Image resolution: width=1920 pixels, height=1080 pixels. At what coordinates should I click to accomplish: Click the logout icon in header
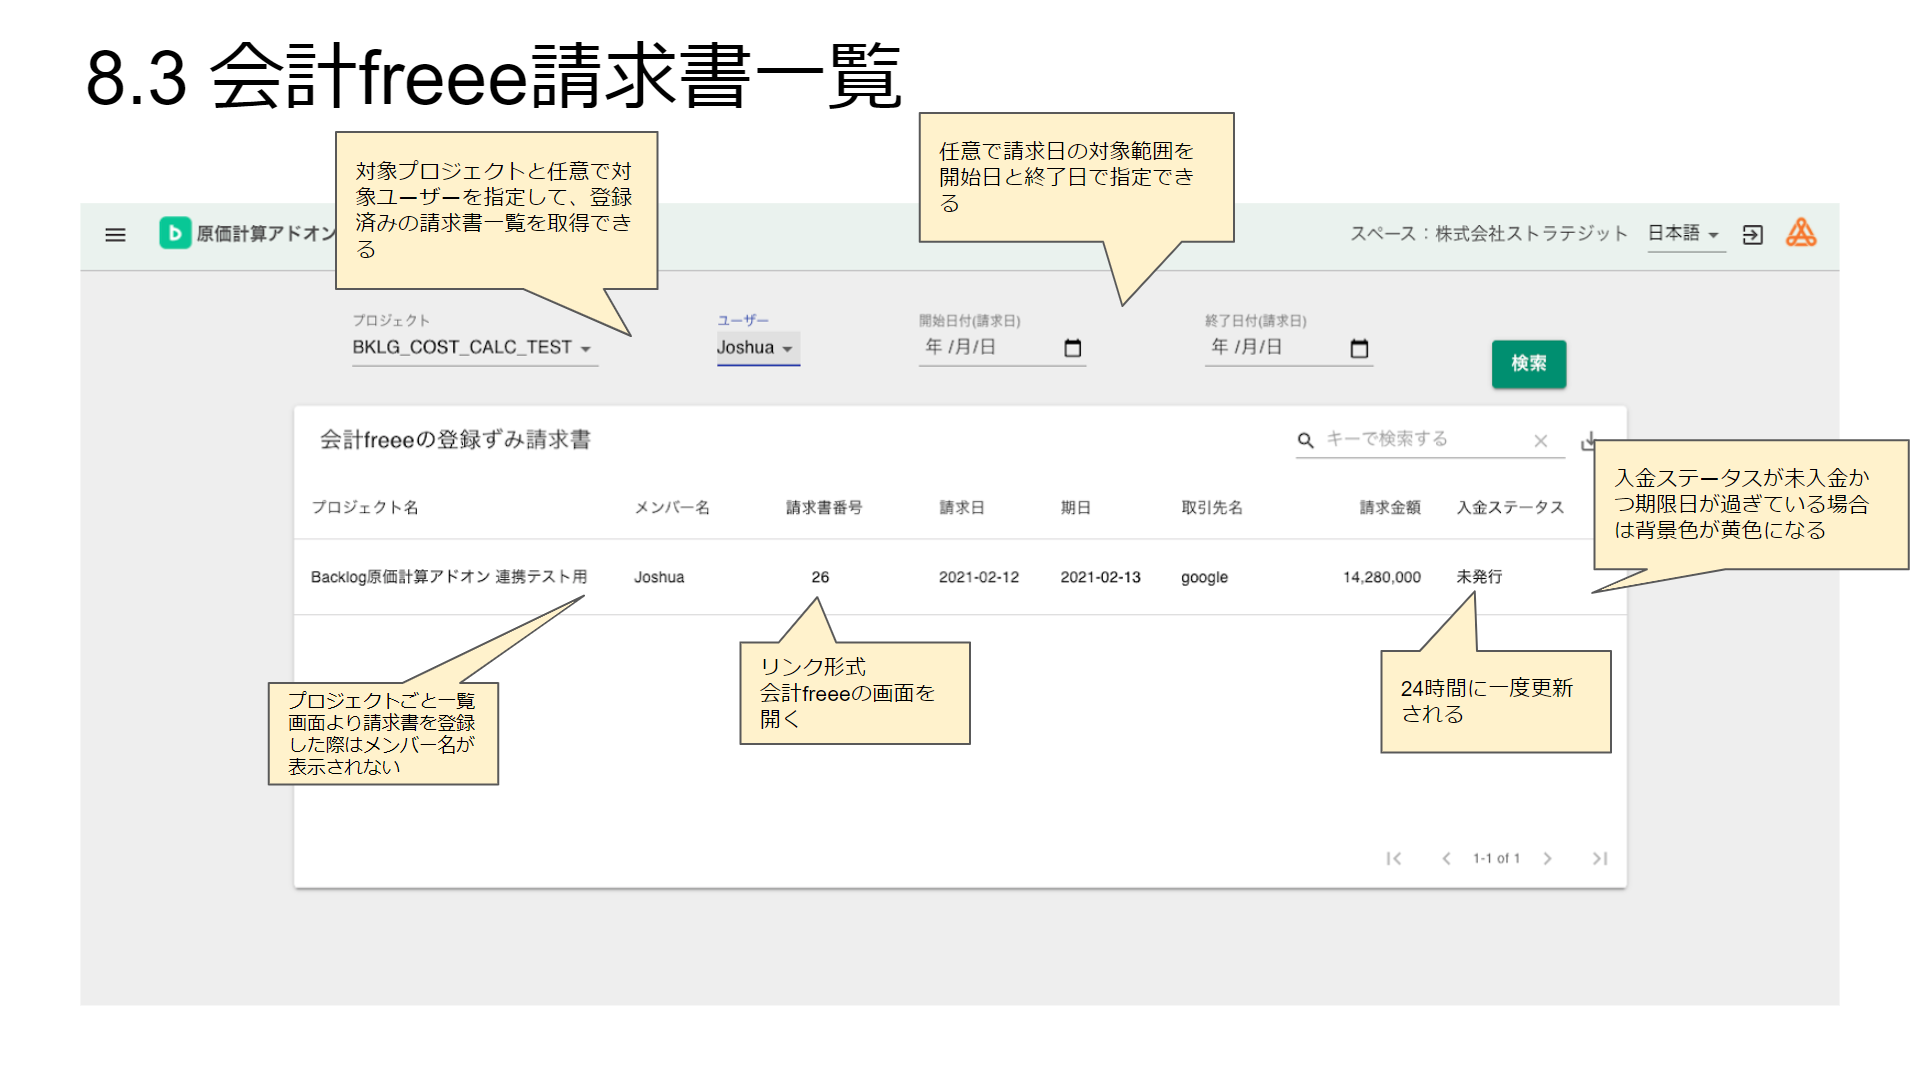pyautogui.click(x=1752, y=235)
